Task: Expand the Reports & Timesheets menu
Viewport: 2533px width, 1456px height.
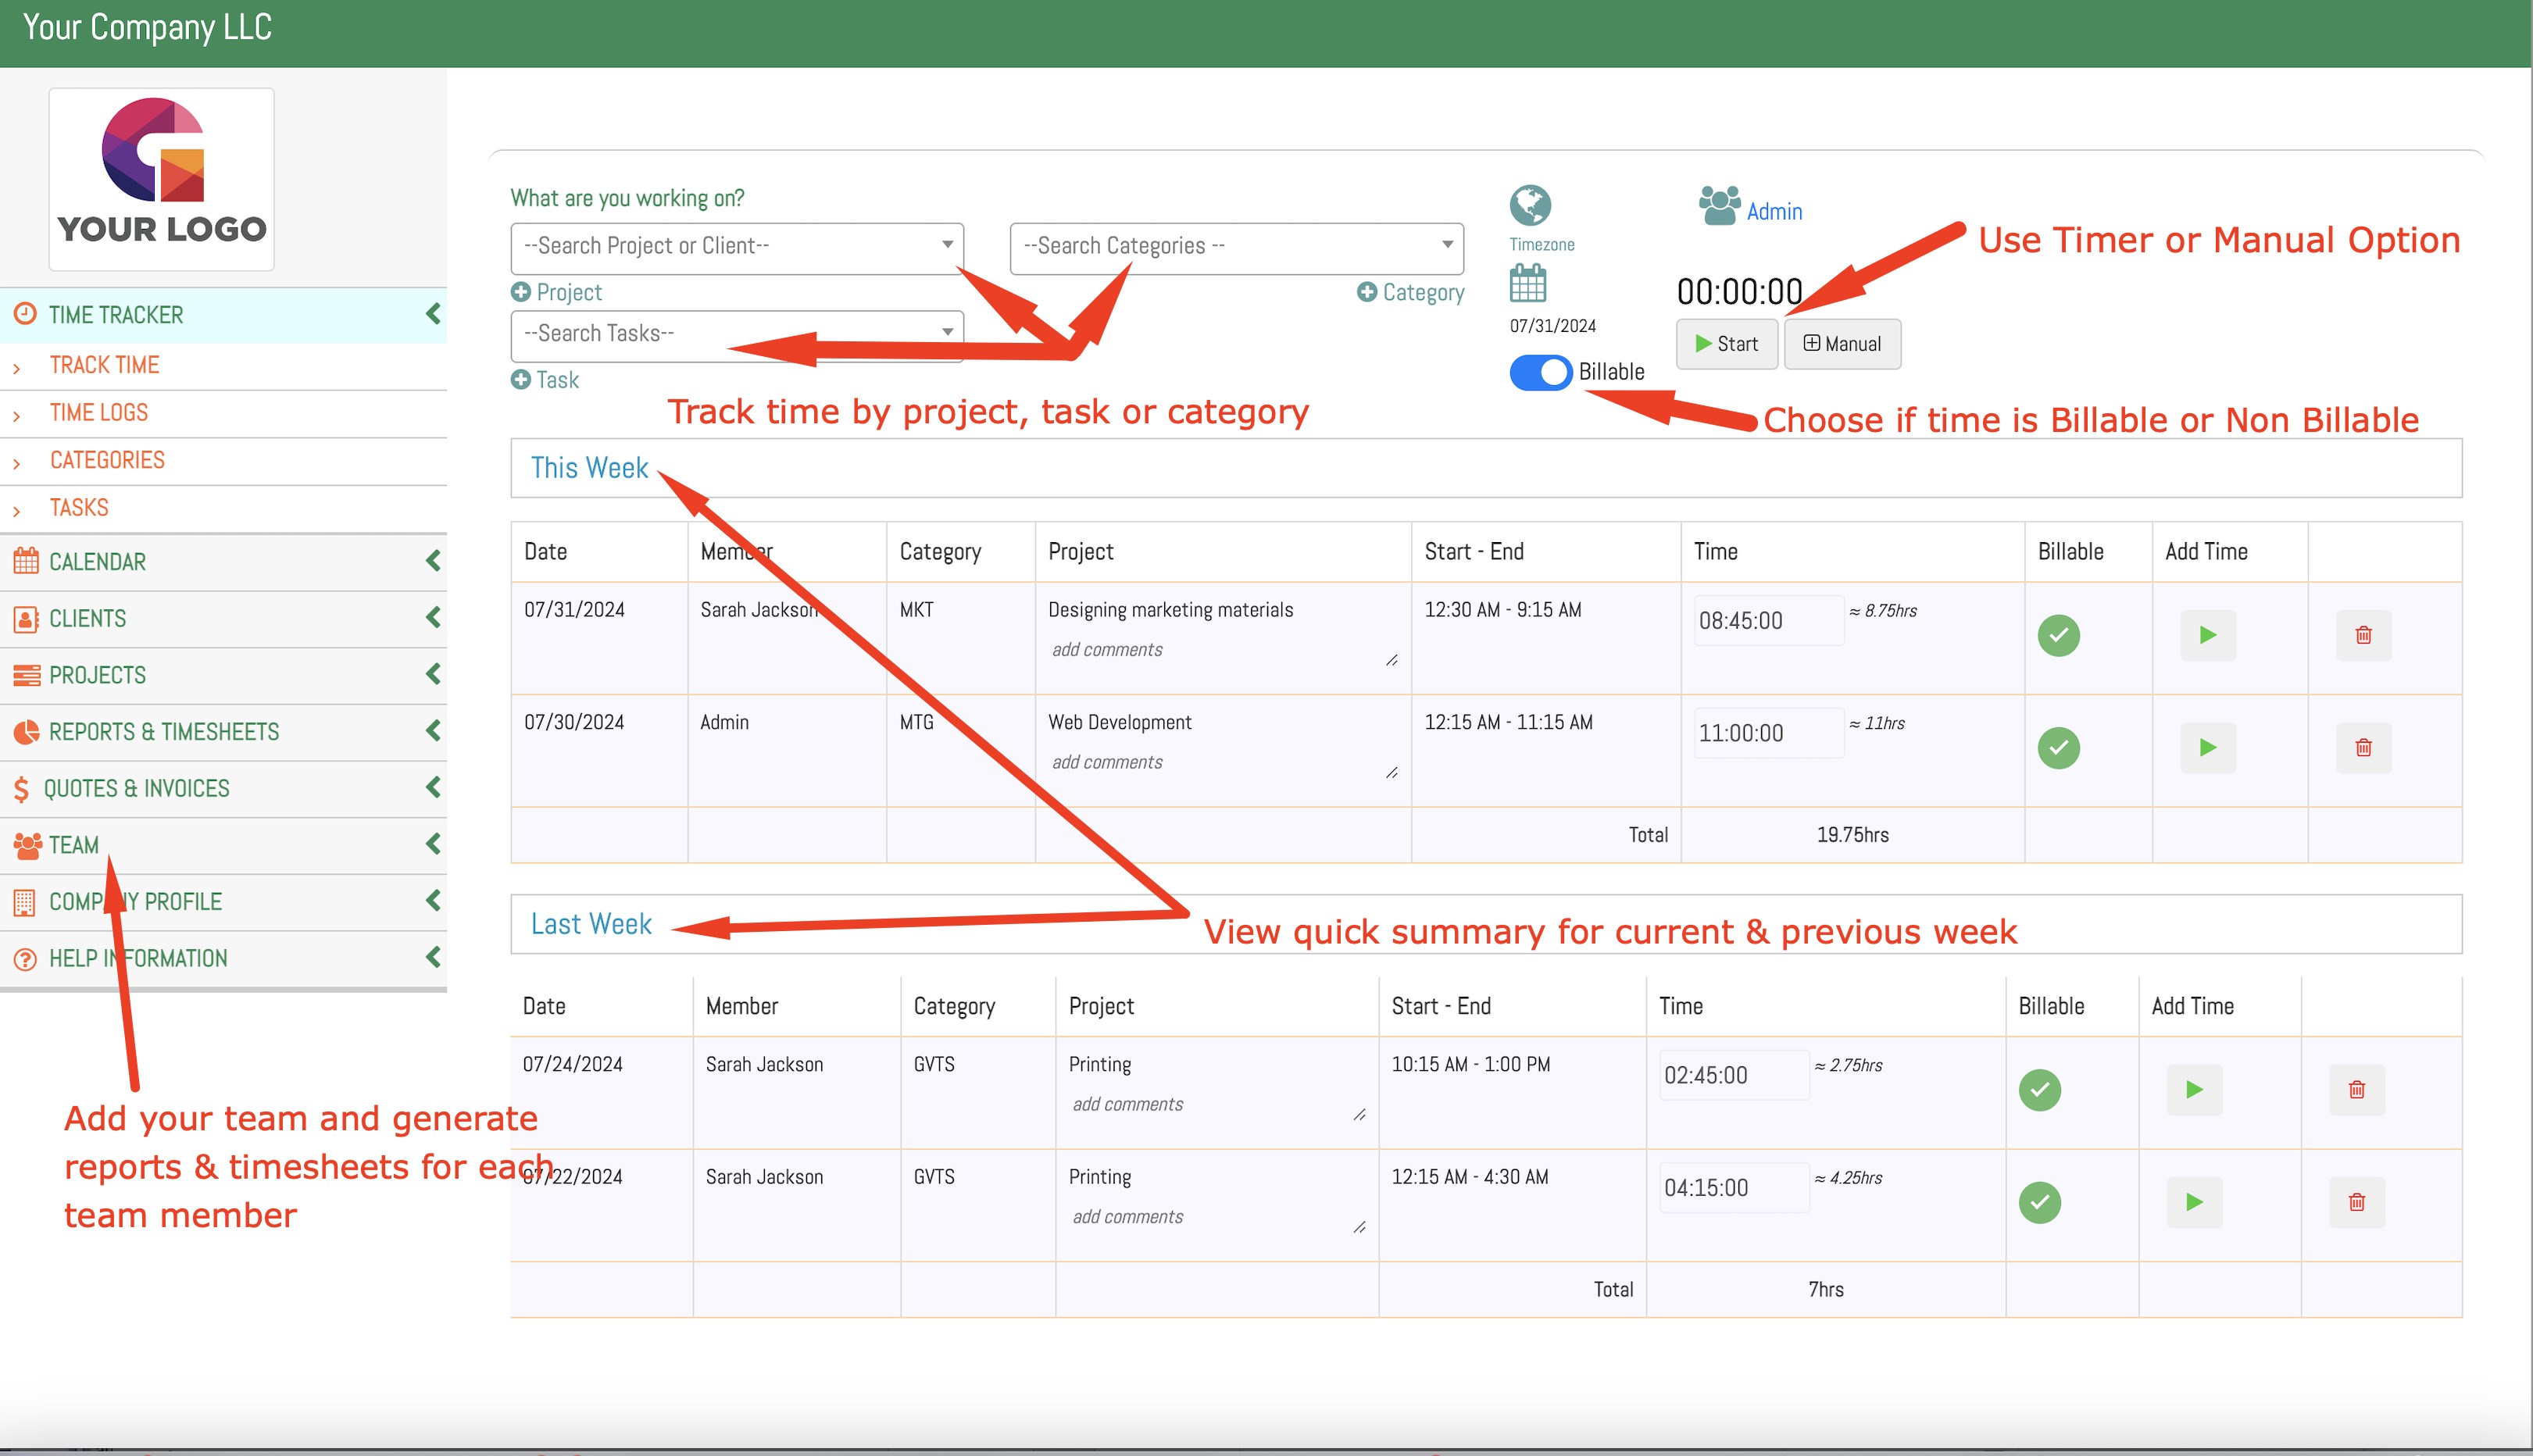Action: click(x=164, y=731)
